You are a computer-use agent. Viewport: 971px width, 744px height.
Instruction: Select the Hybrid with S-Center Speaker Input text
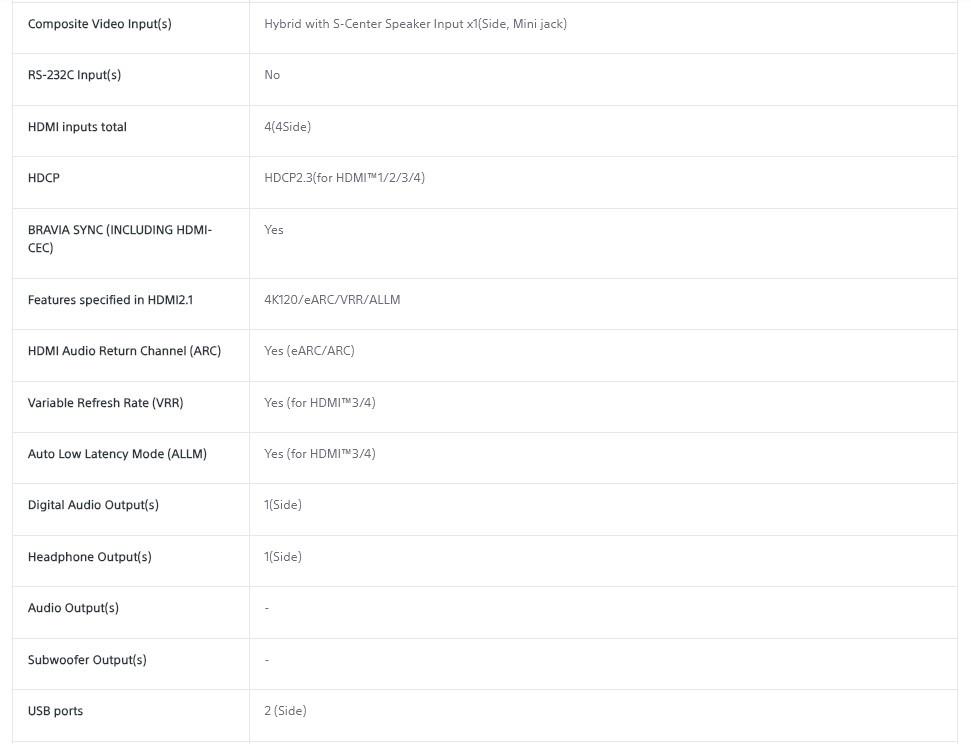pos(364,24)
